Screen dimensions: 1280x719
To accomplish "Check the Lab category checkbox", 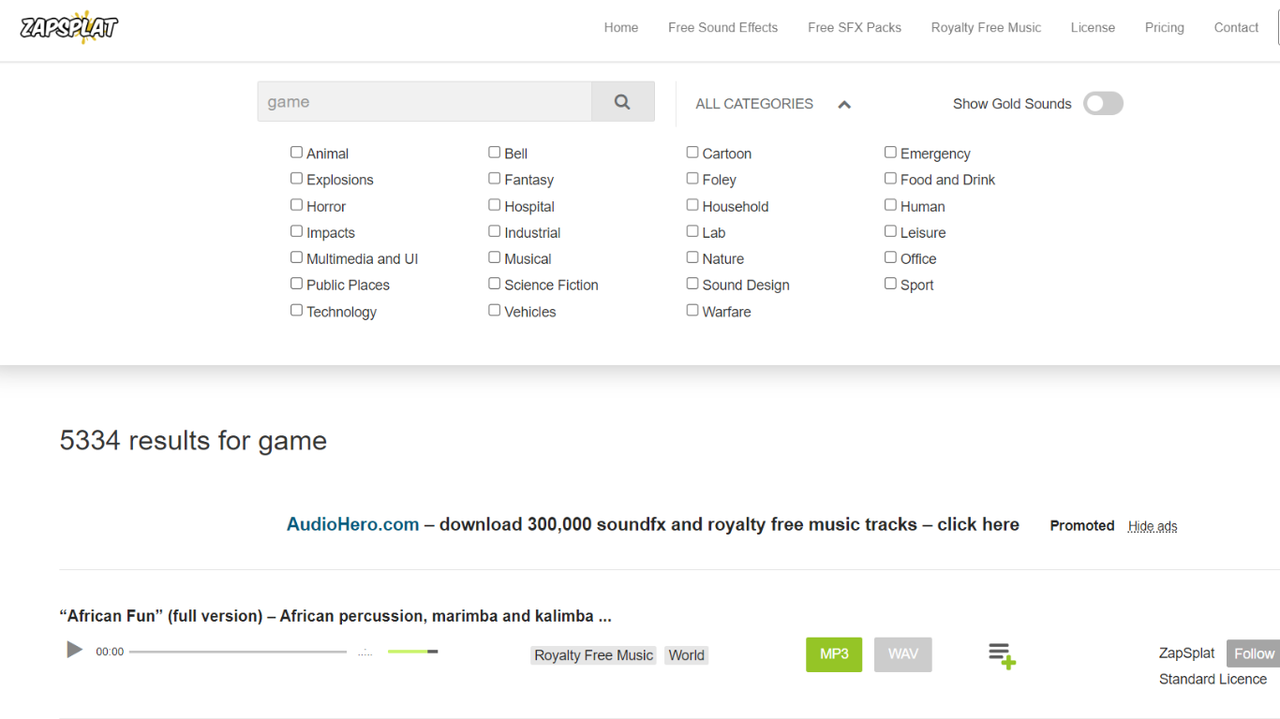I will (x=692, y=231).
